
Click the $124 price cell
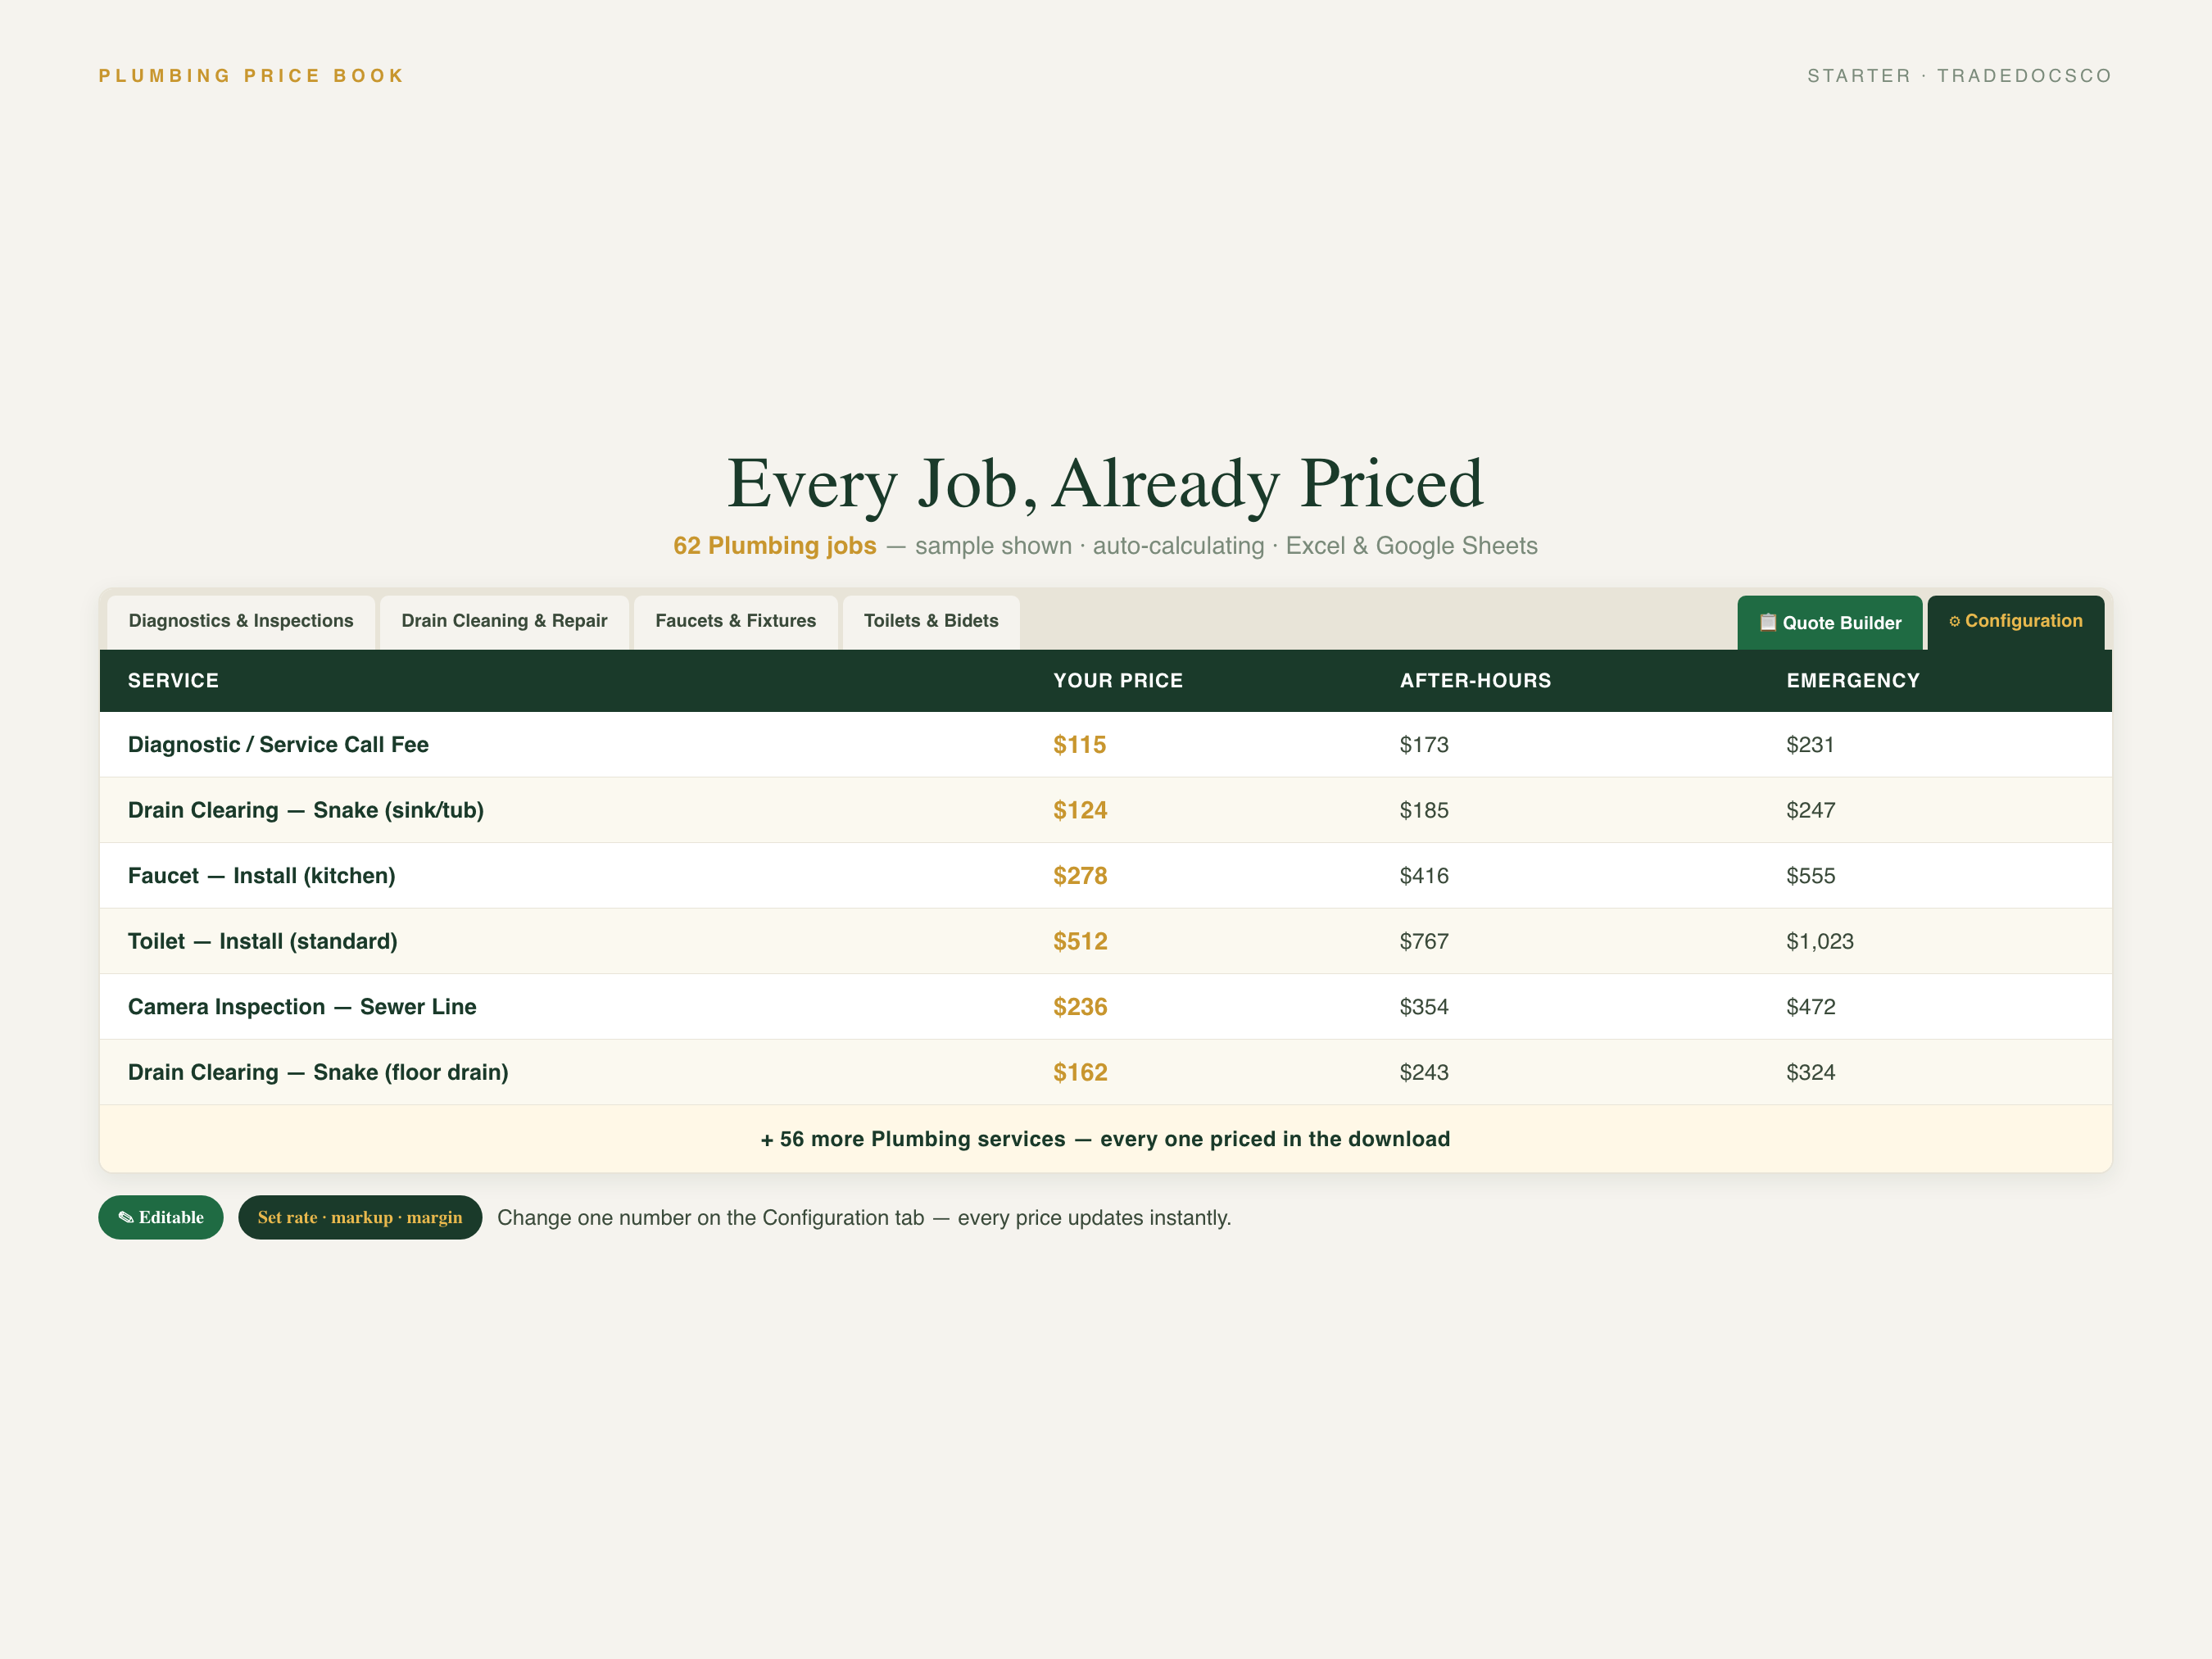(1080, 810)
